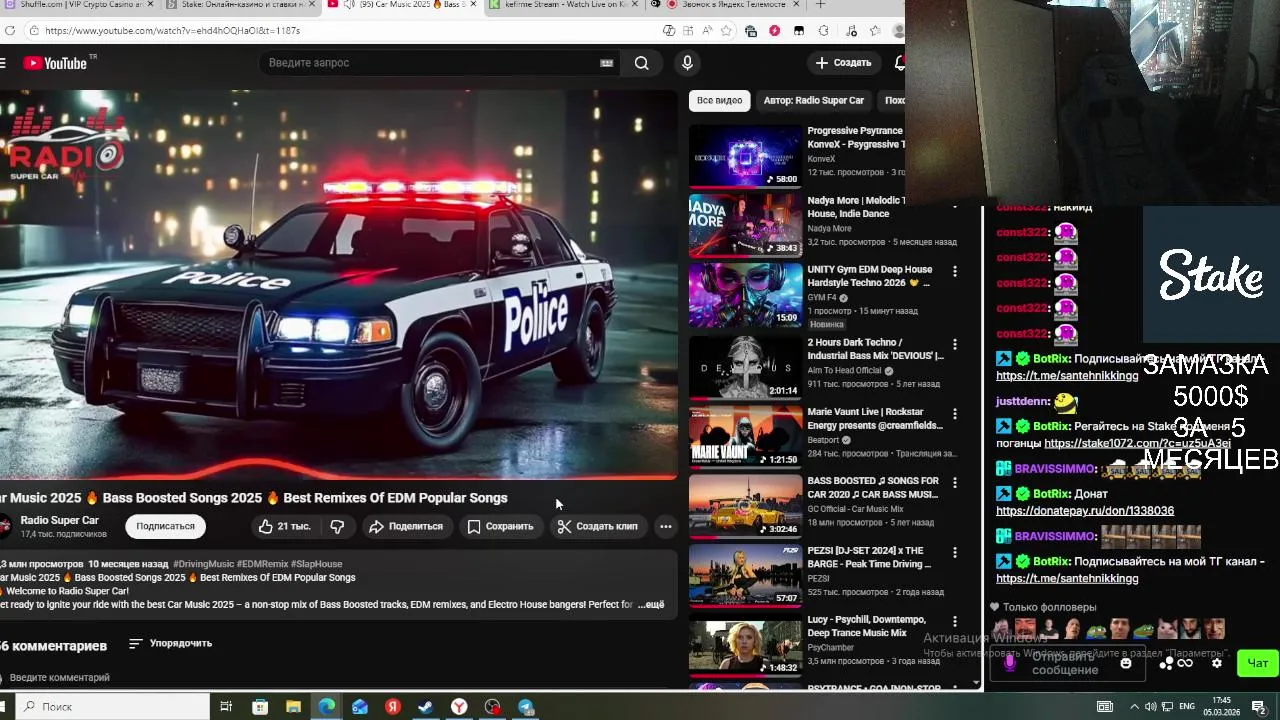Viewport: 1280px width, 720px height.
Task: Open options for Marie Vaunt Live video
Action: coord(955,413)
